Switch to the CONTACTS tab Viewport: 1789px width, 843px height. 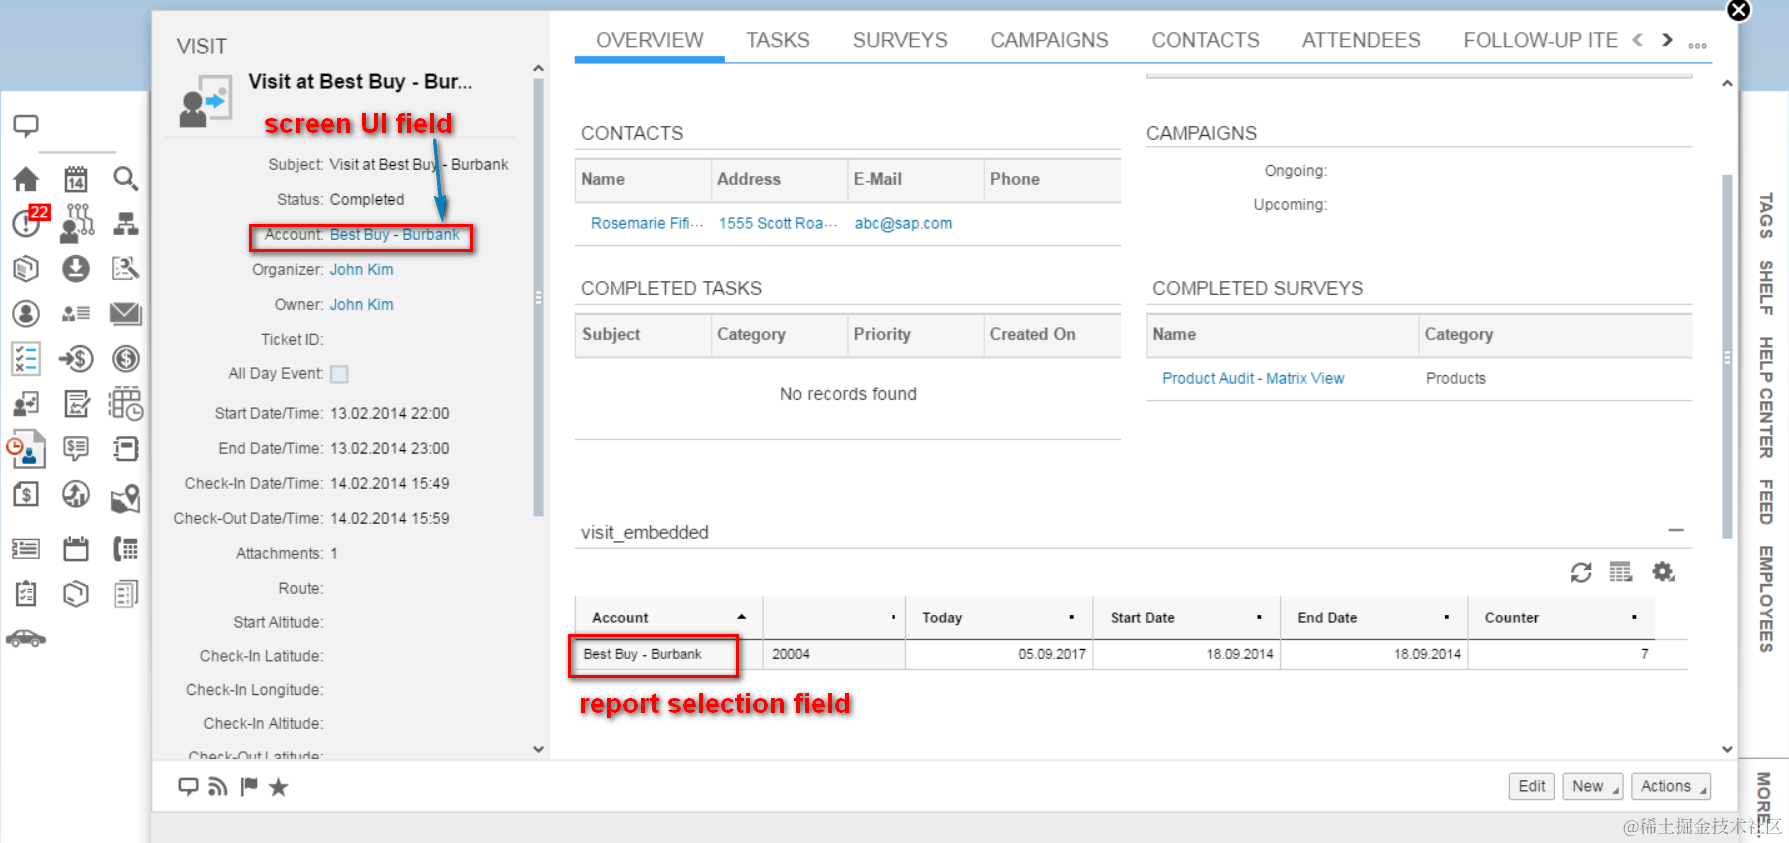1205,40
